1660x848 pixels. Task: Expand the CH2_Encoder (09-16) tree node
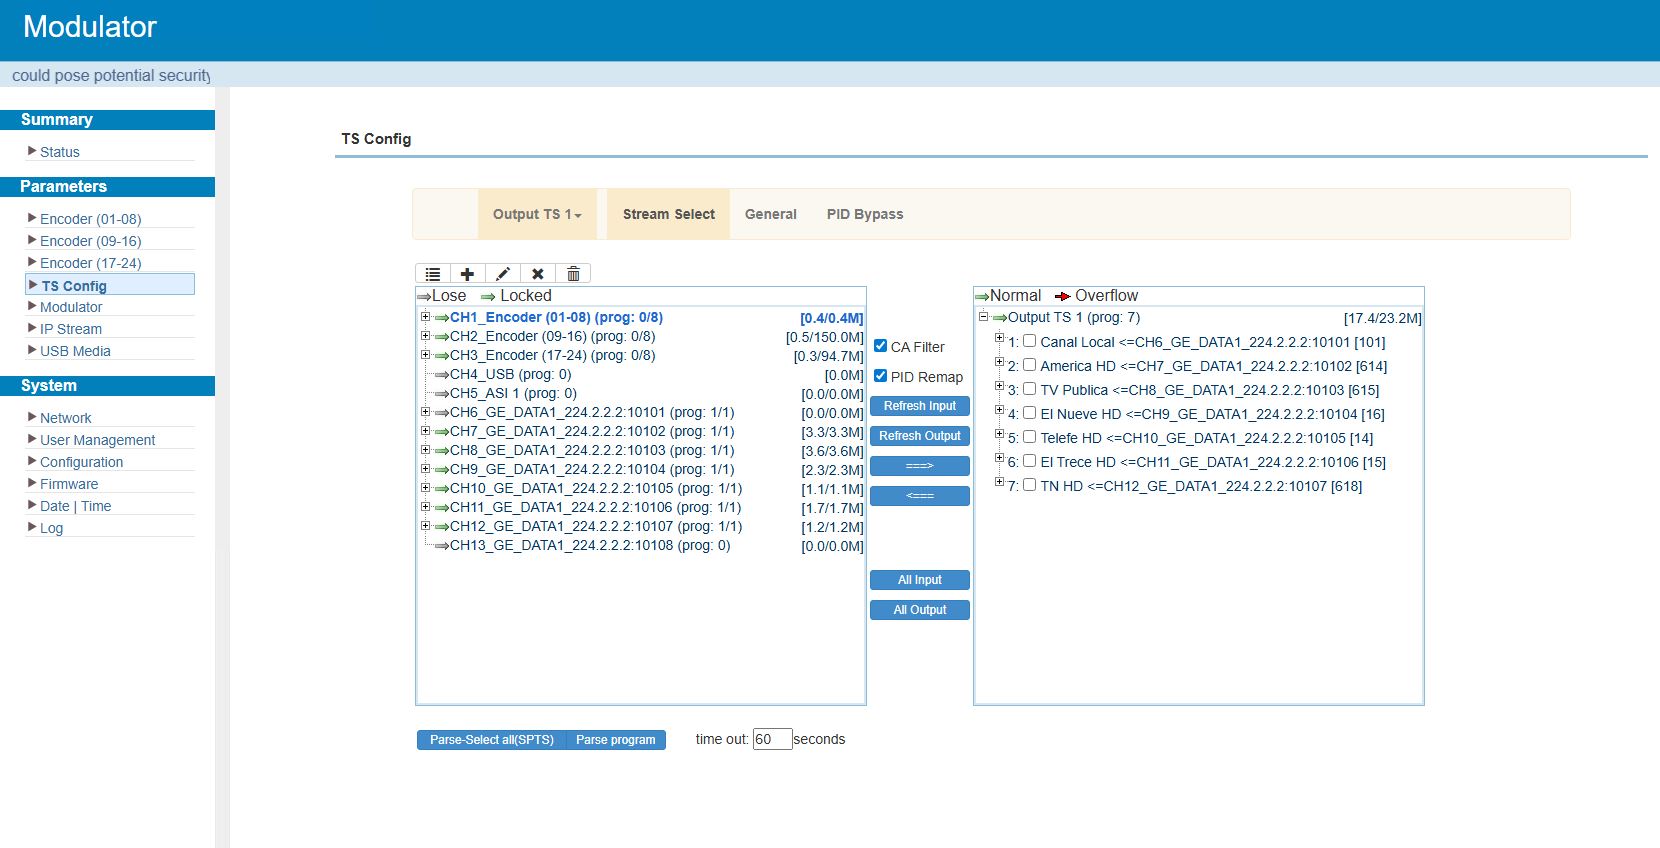(425, 336)
